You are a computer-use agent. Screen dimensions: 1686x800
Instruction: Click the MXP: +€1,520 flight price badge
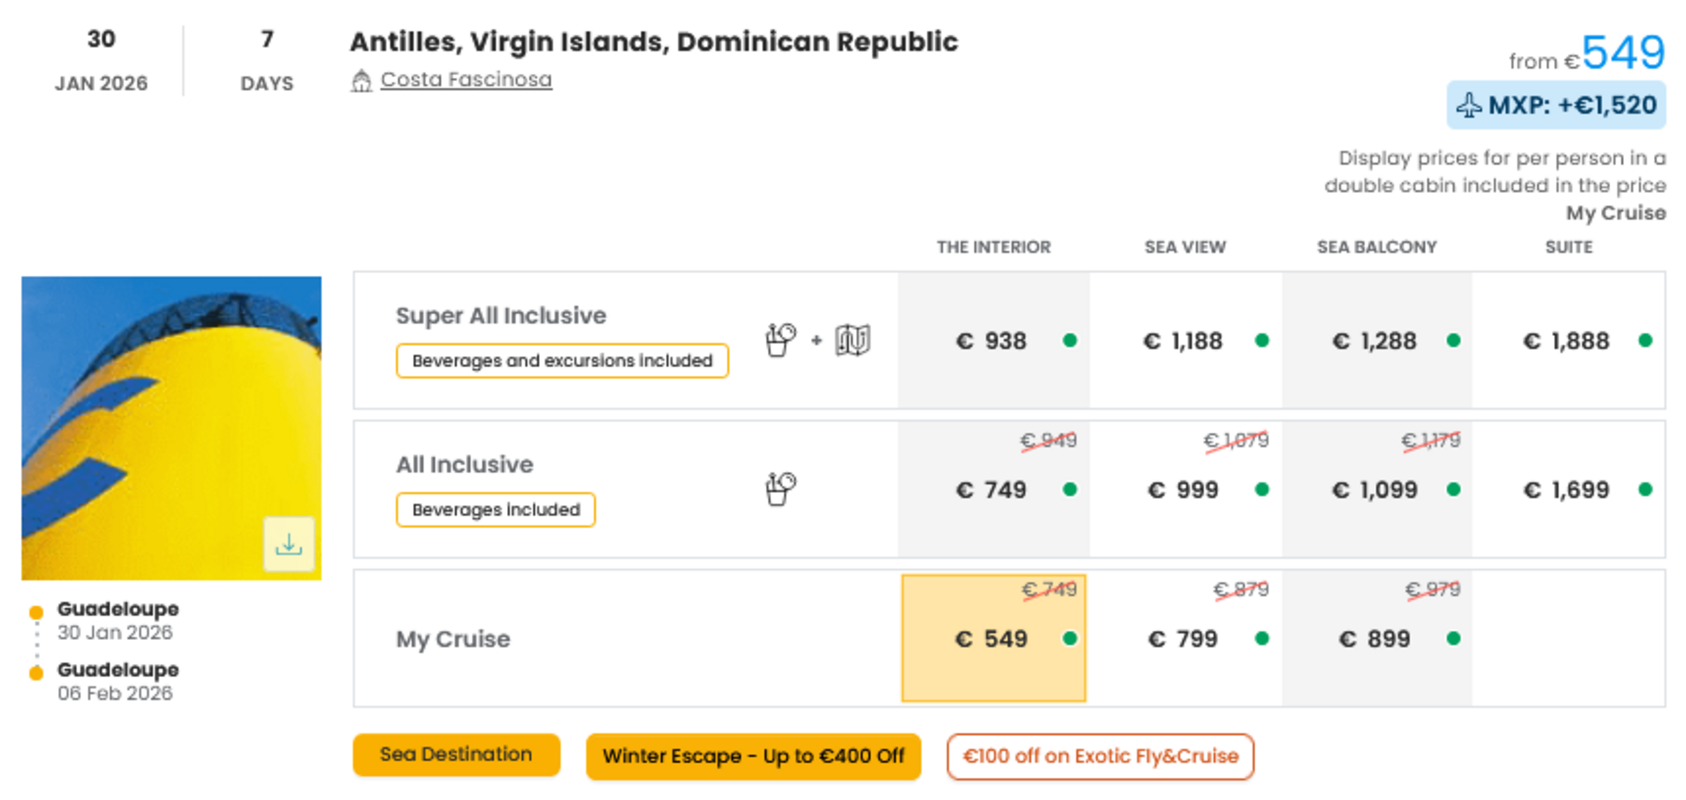click(1556, 105)
